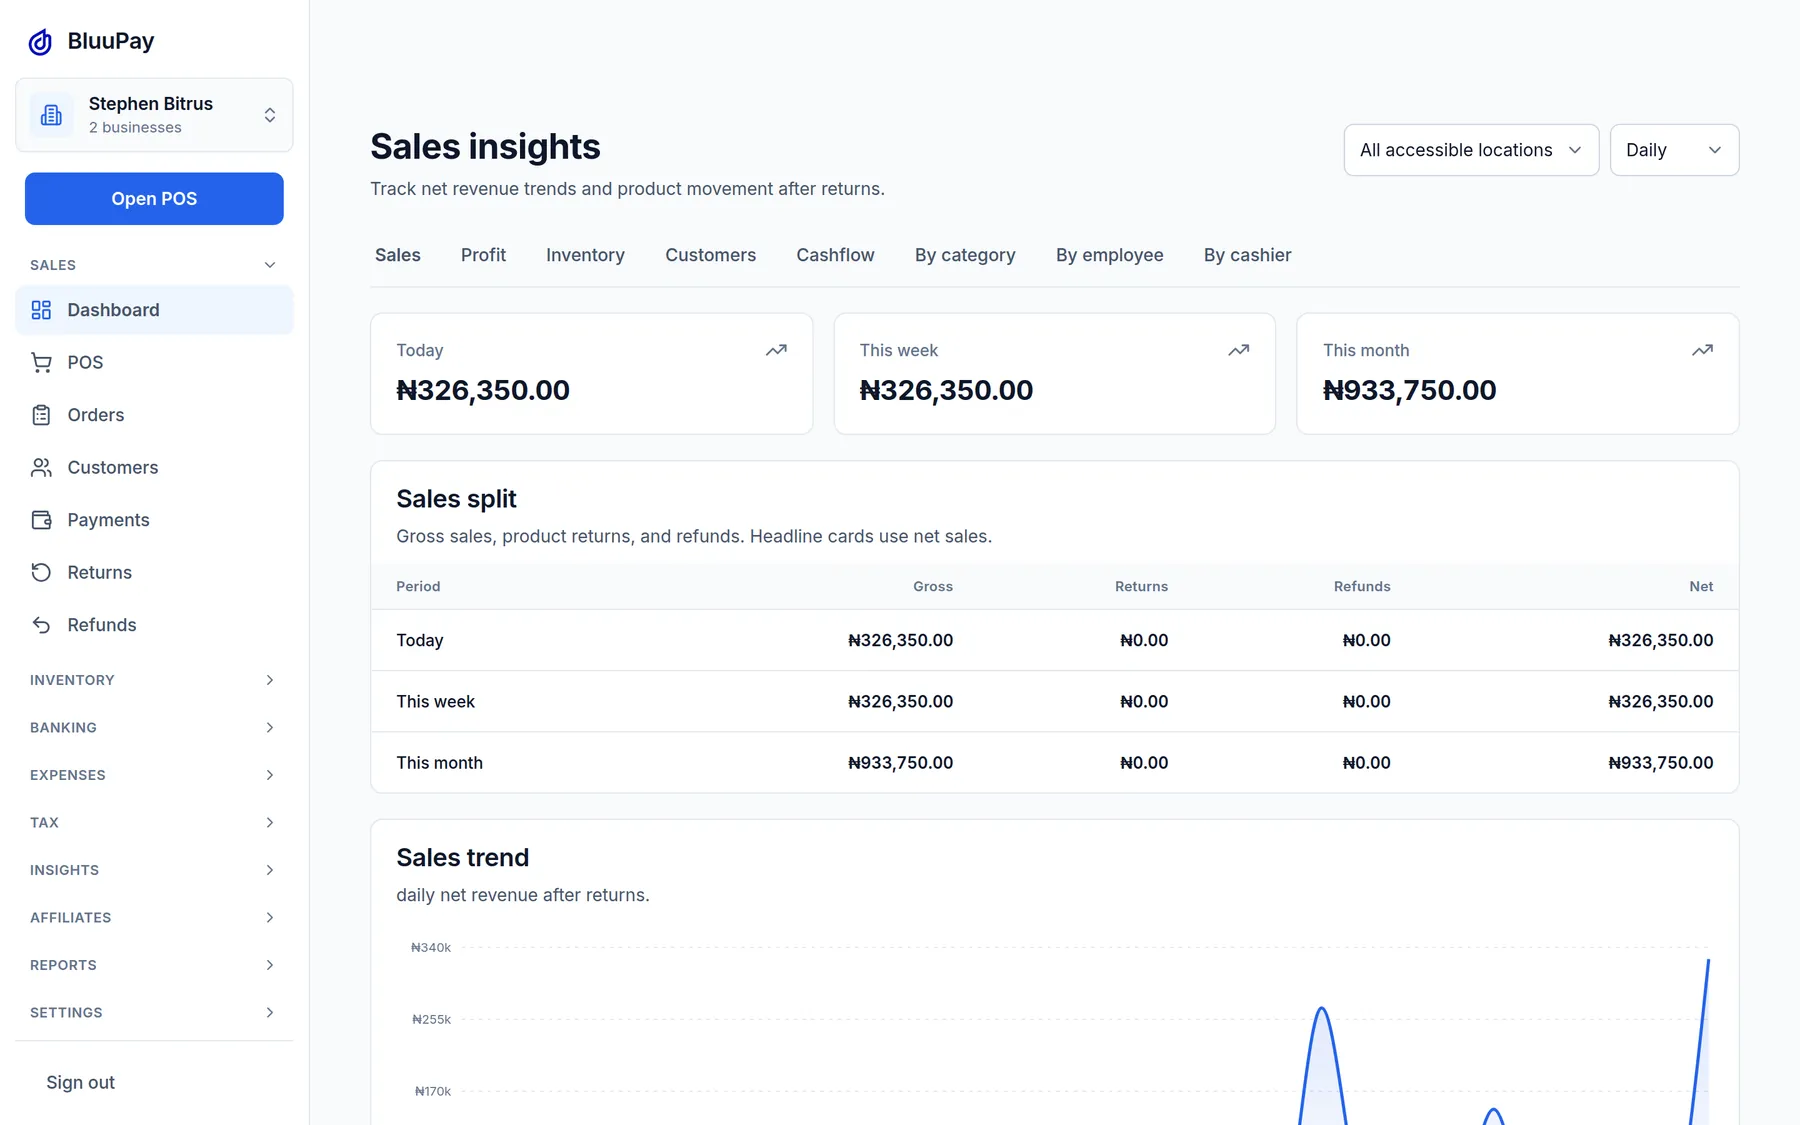Expand the AFFILIATES sidebar section

(154, 917)
